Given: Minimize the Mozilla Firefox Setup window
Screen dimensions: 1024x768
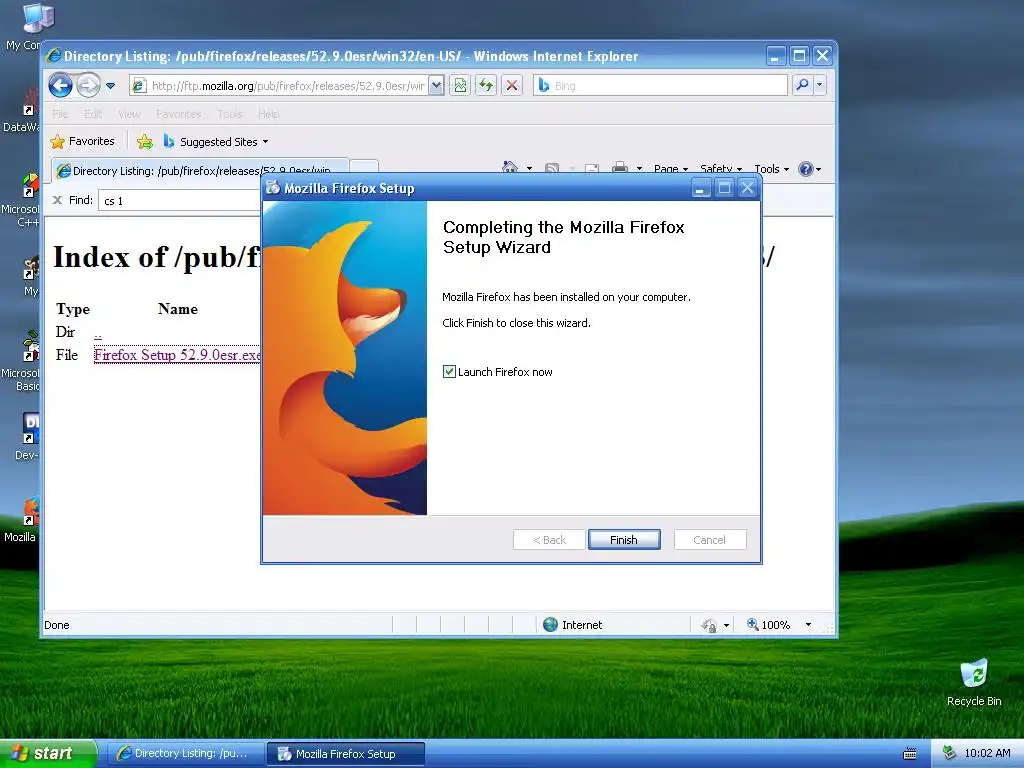Looking at the screenshot, I should (x=700, y=189).
